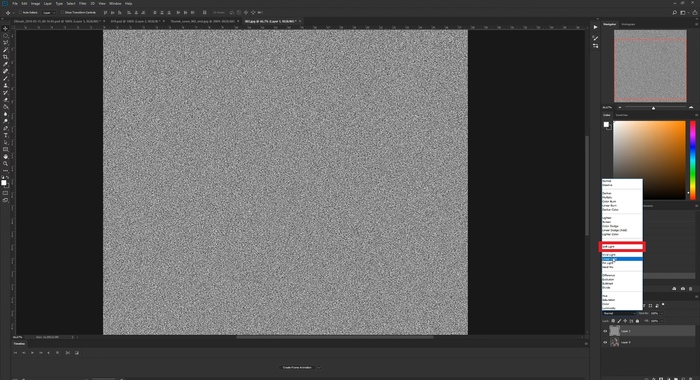This screenshot has height=380, width=700.
Task: Click the Create Frame Animation button
Action: [297, 367]
